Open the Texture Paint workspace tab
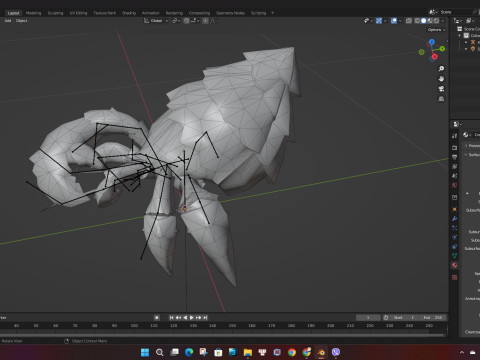Screen dimensions: 480x360 coord(105,13)
